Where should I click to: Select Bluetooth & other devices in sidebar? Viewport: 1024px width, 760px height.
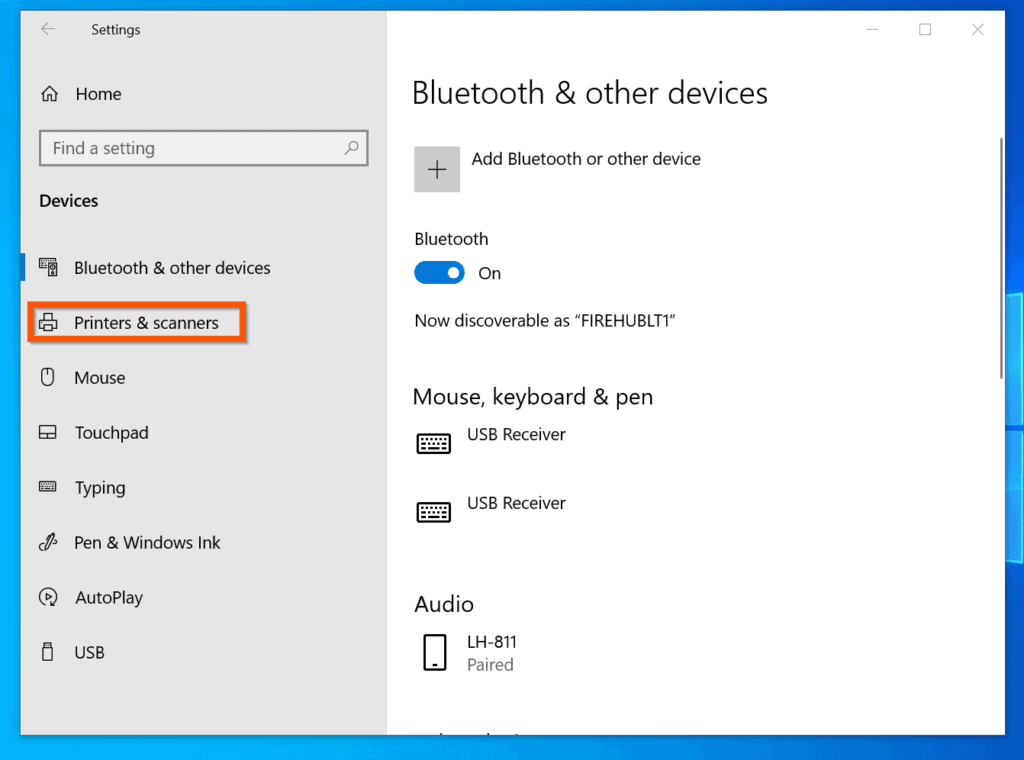click(172, 268)
